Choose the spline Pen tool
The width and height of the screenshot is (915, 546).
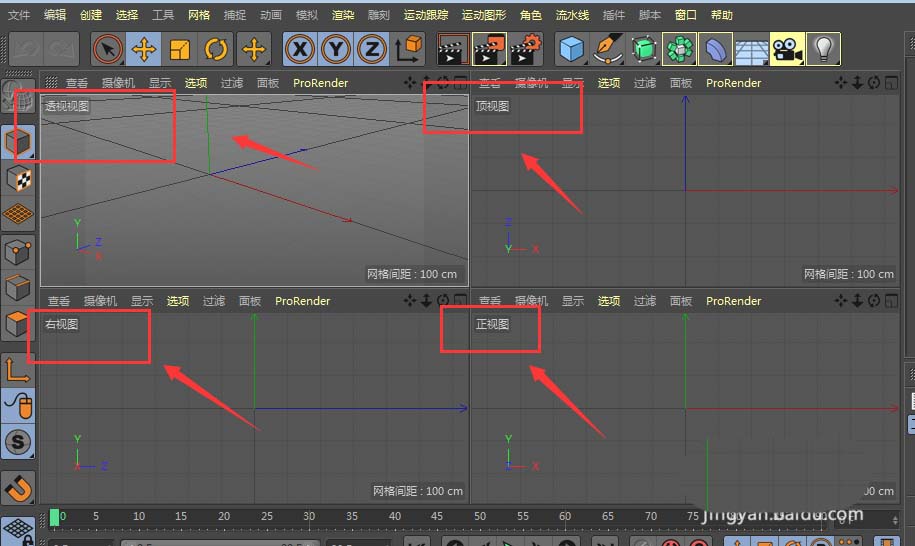[607, 49]
